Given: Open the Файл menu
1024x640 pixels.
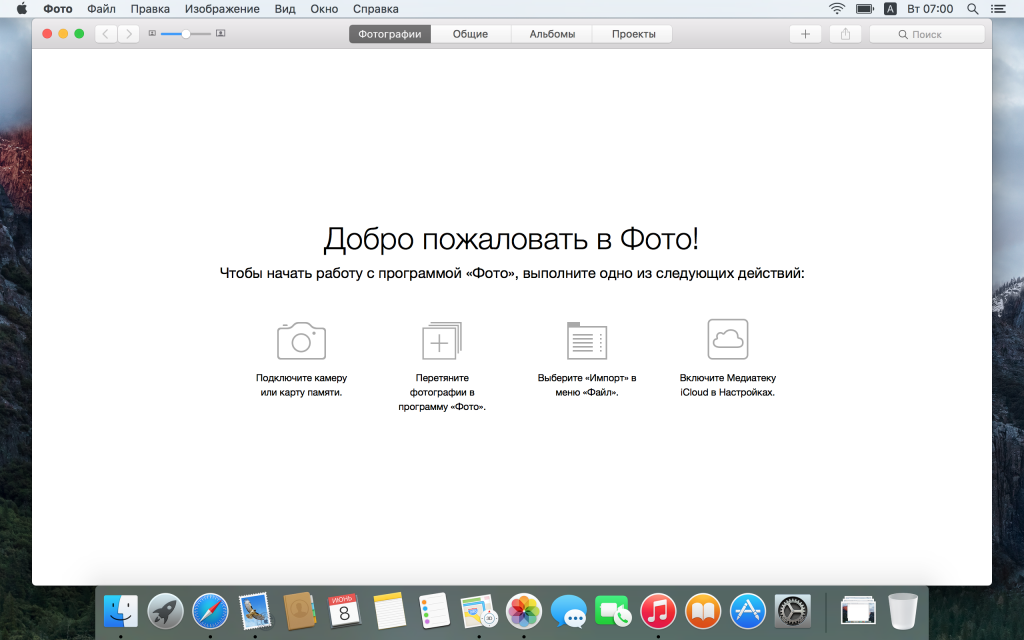Looking at the screenshot, I should [101, 9].
